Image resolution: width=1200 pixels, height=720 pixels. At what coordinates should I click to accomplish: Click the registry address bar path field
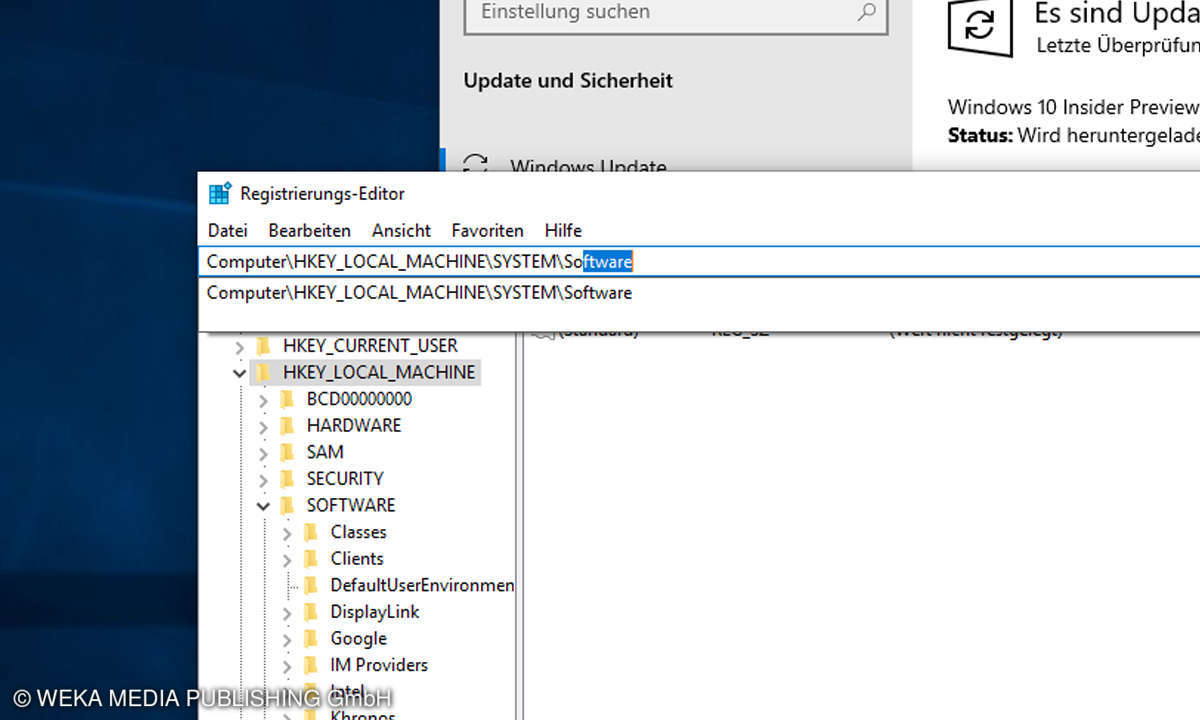pos(699,261)
